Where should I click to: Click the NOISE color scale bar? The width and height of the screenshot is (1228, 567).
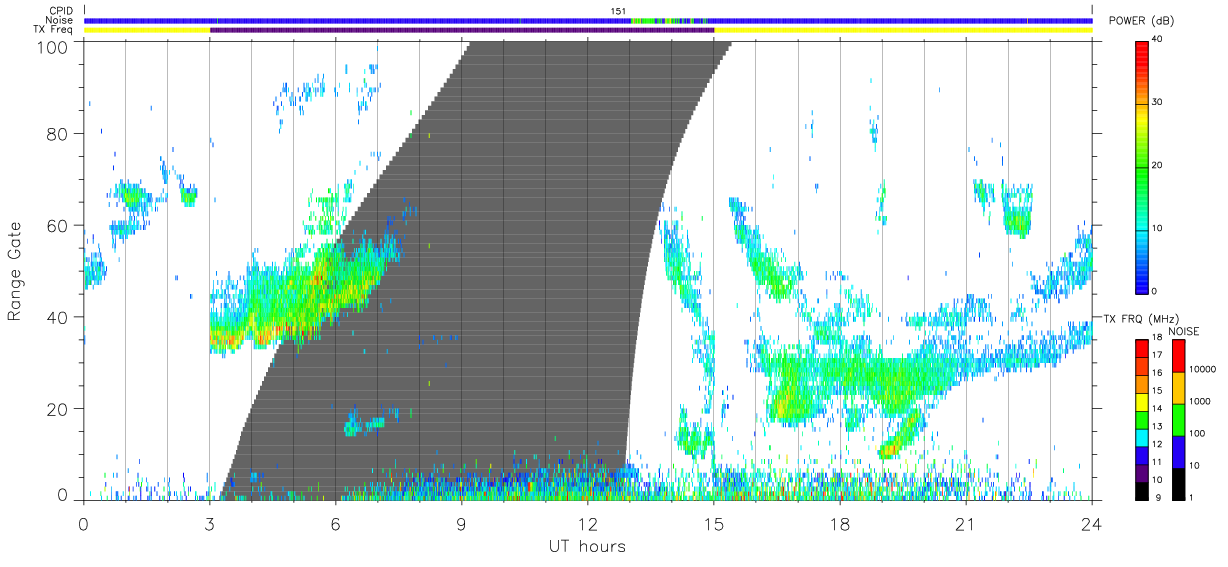(x=1177, y=419)
